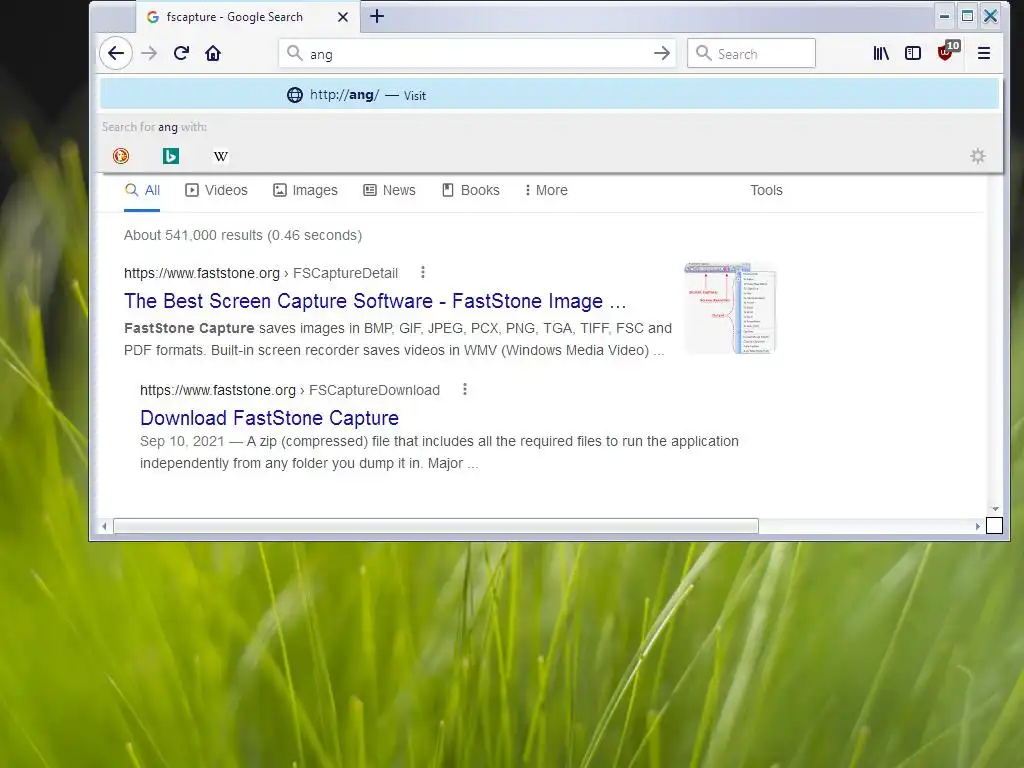This screenshot has height=768, width=1024.
Task: Reload the current page
Action: (182, 54)
